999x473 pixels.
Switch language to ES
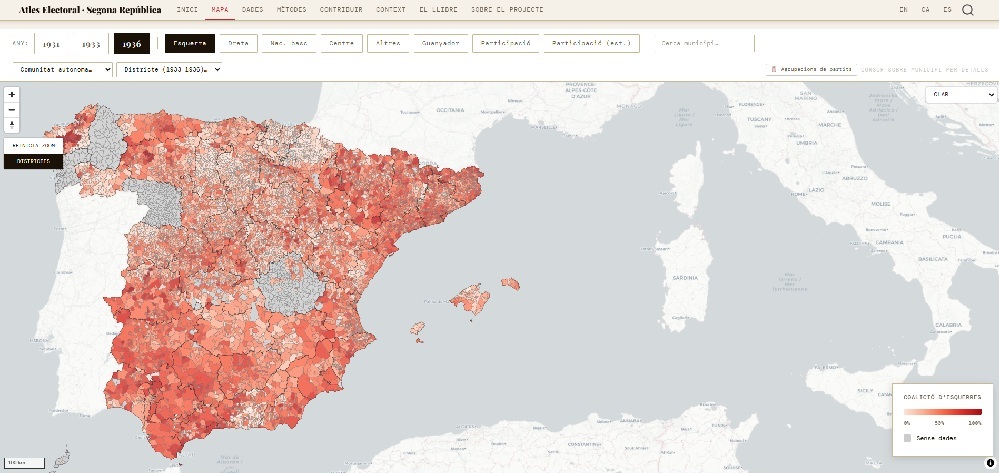(x=947, y=10)
